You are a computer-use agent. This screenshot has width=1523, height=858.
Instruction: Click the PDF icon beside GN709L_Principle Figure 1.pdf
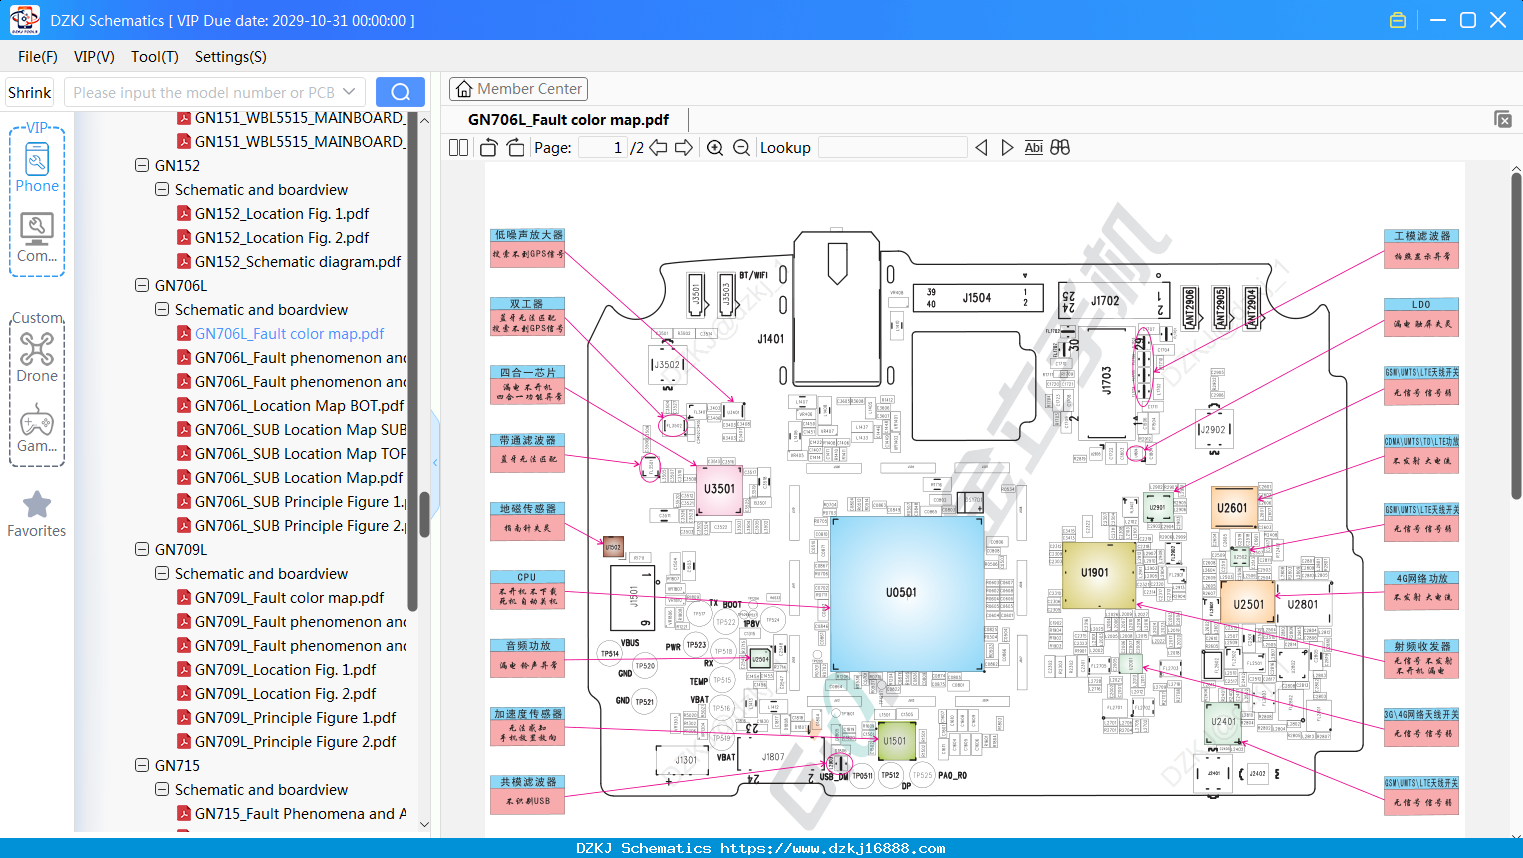point(184,718)
